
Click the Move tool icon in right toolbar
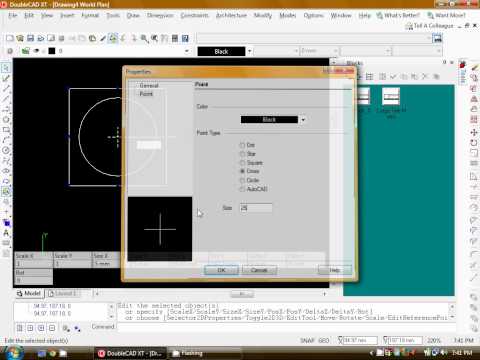(x=474, y=132)
